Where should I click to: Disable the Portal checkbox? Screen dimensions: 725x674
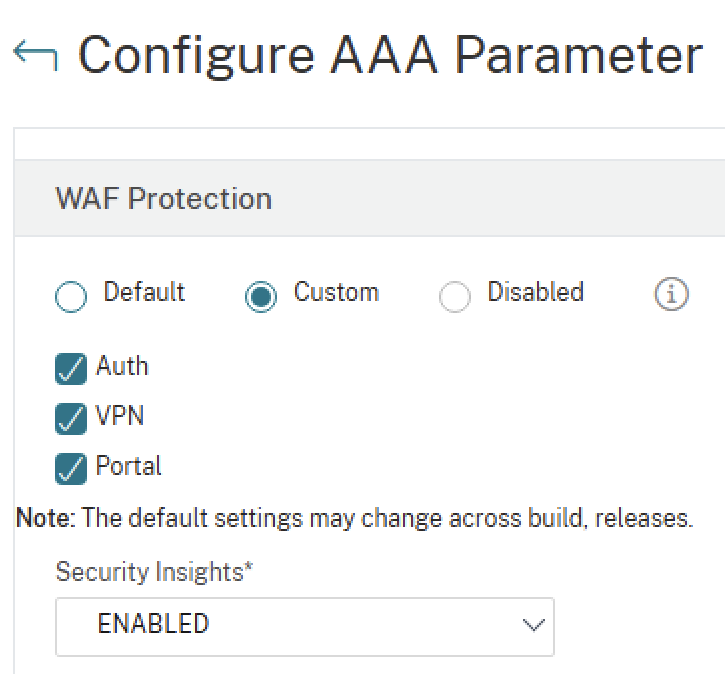point(71,468)
